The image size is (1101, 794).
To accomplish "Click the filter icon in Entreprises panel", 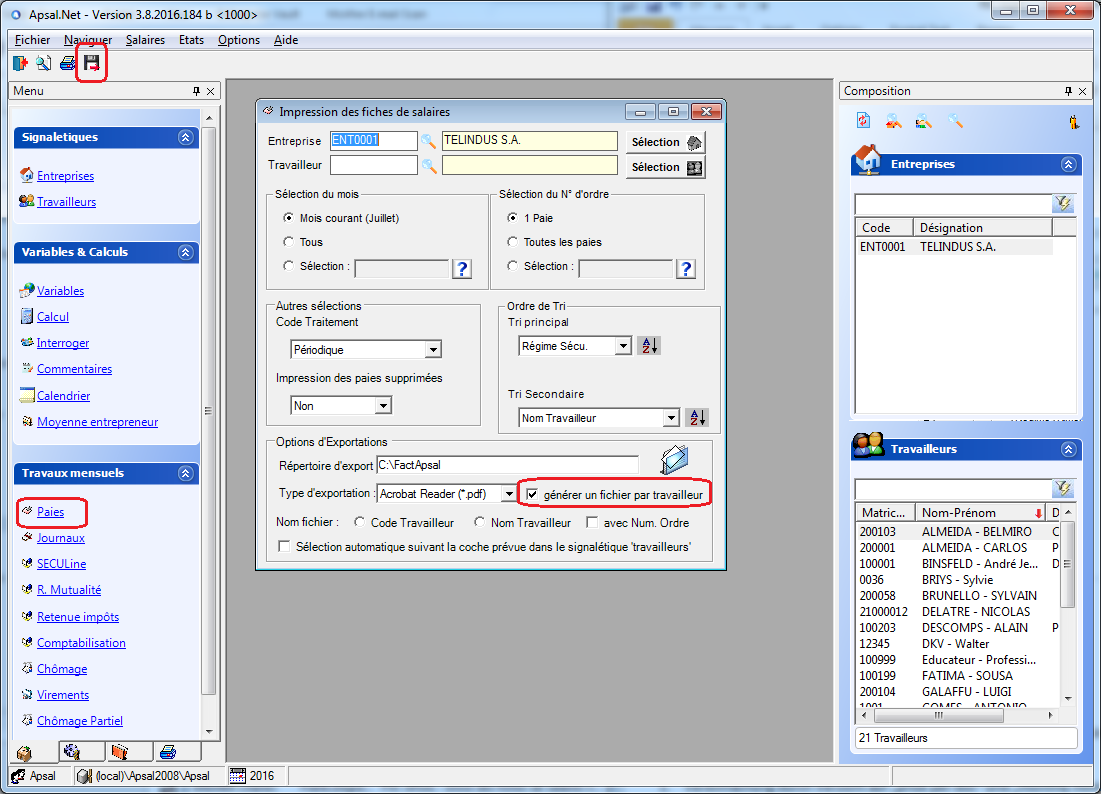I will (1062, 204).
